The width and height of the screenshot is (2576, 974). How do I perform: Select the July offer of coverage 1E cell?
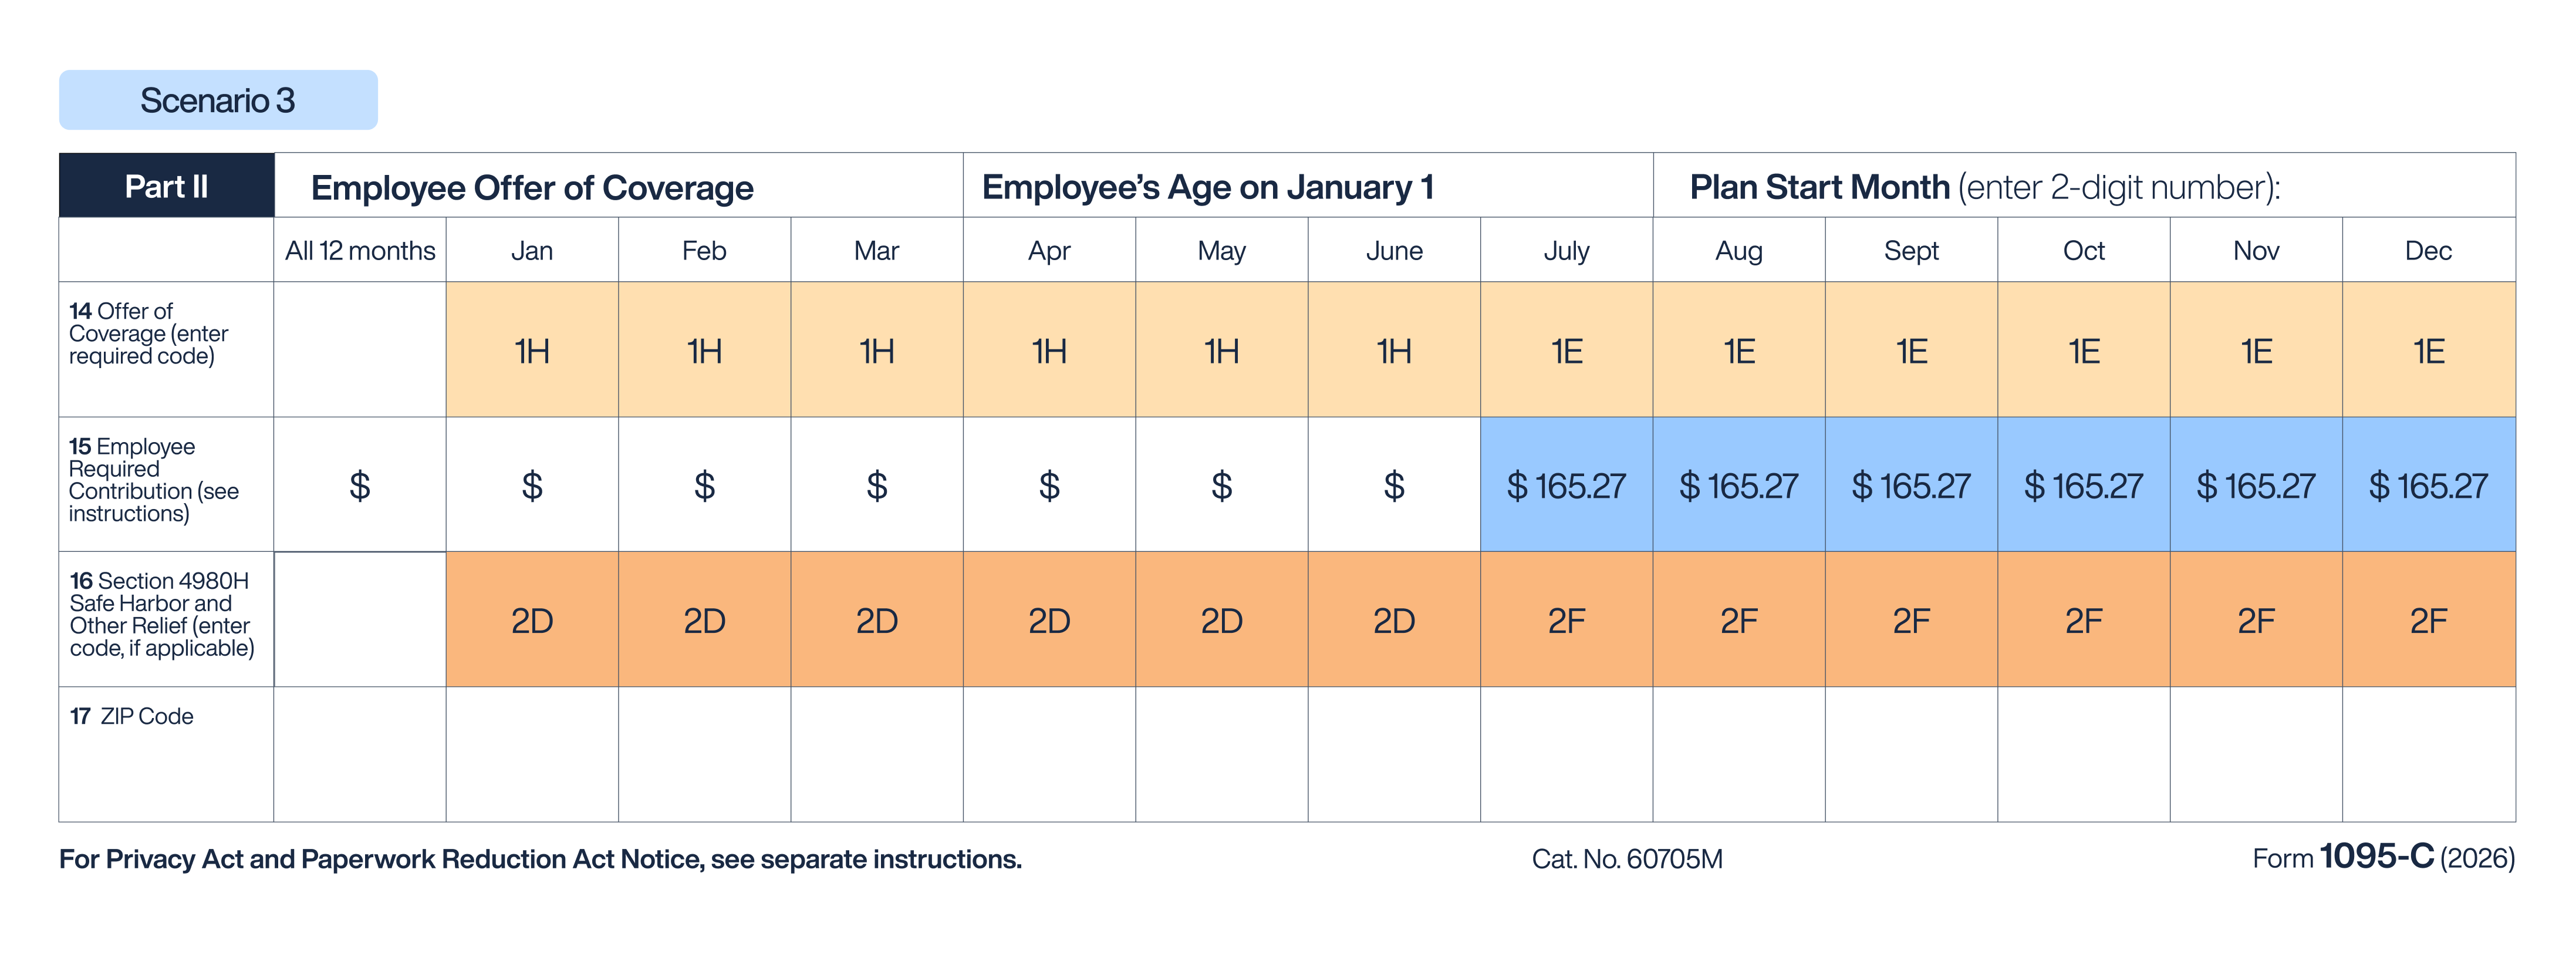click(x=1566, y=350)
